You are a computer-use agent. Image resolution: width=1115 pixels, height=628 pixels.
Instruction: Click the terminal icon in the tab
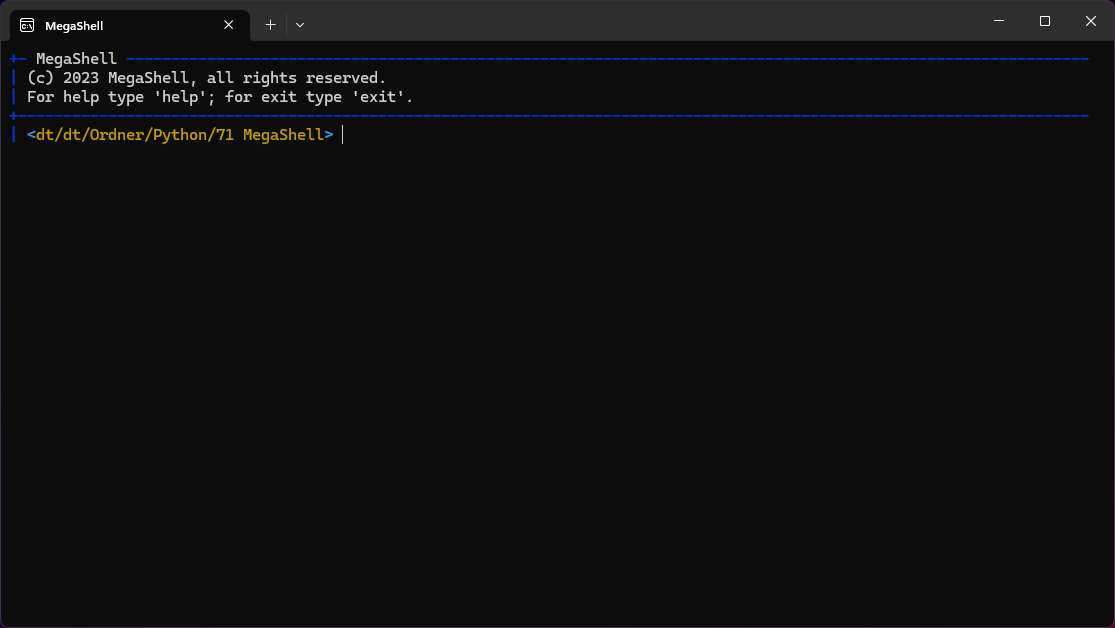point(27,26)
